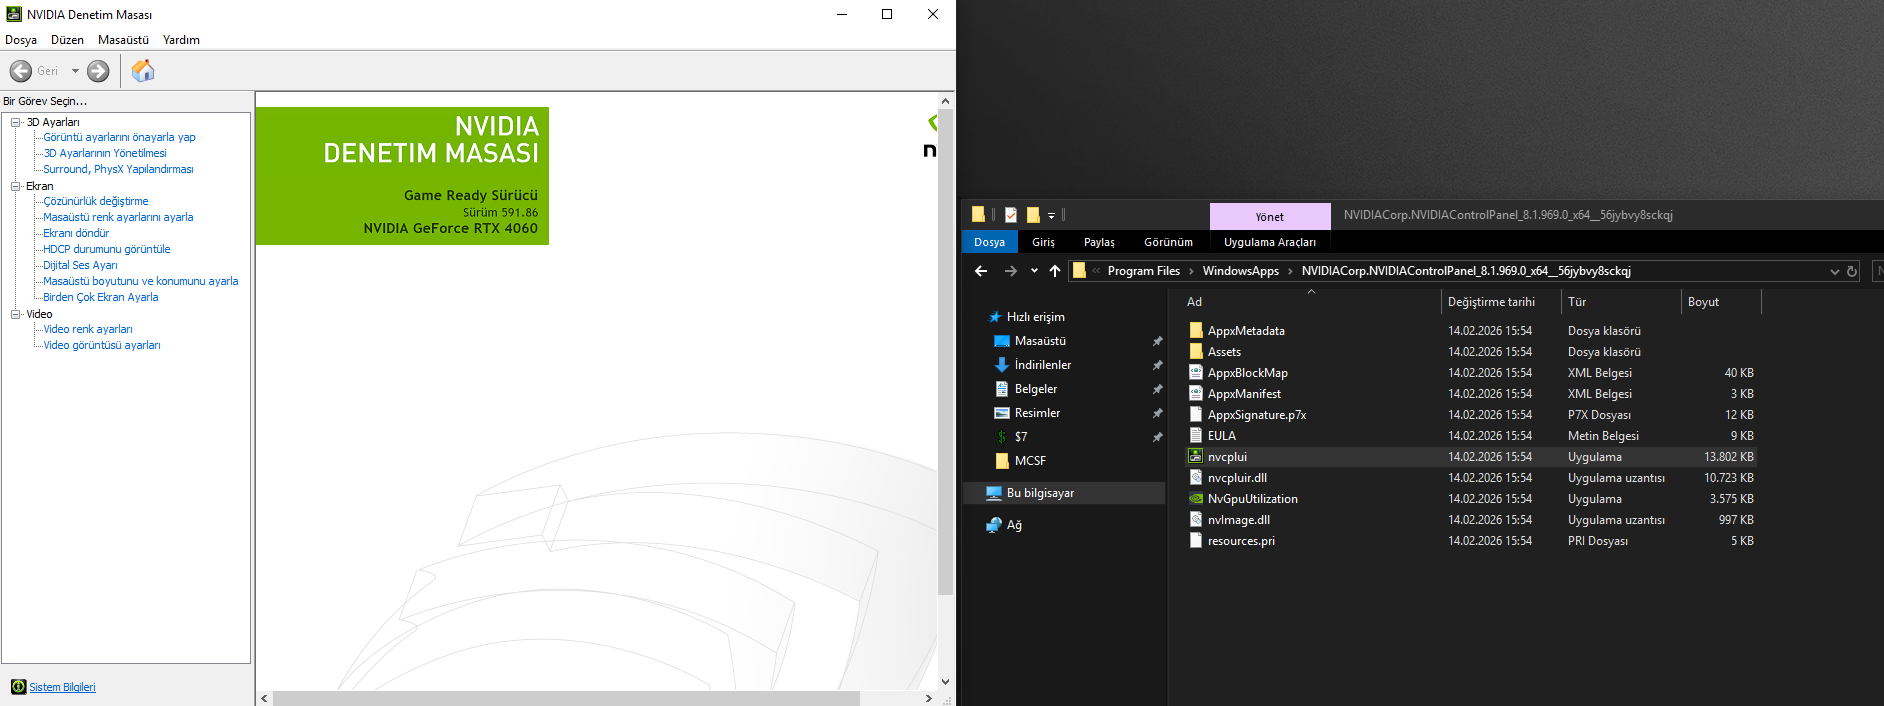Click the horizontal scrollbar in NVIDIA content pane

click(566, 698)
